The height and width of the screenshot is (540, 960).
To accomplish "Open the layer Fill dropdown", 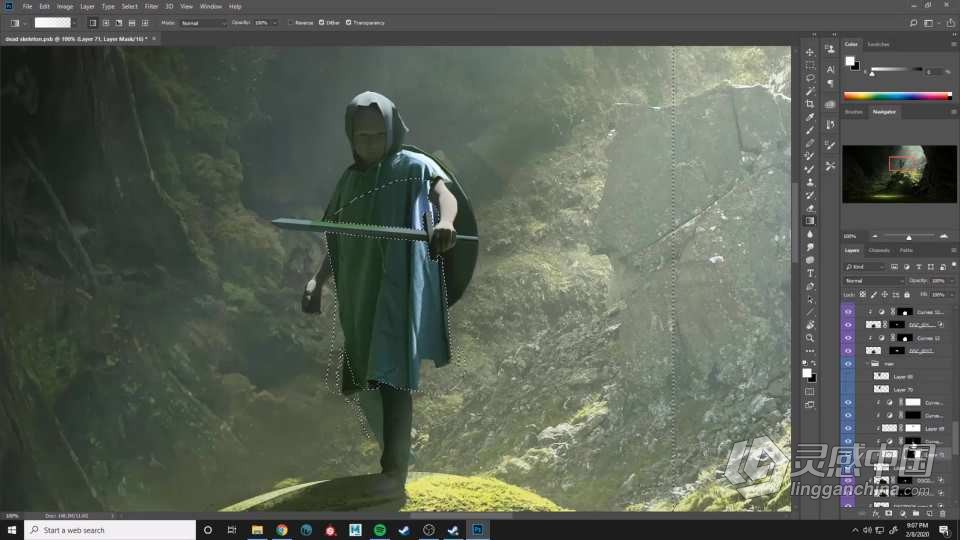I will click(x=951, y=294).
